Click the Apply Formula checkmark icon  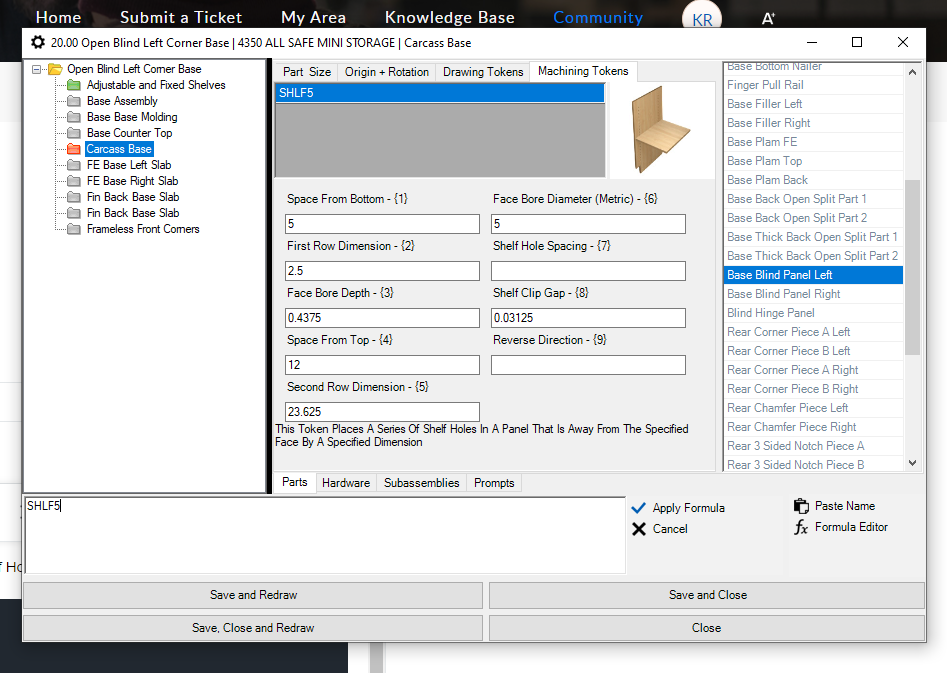(638, 507)
